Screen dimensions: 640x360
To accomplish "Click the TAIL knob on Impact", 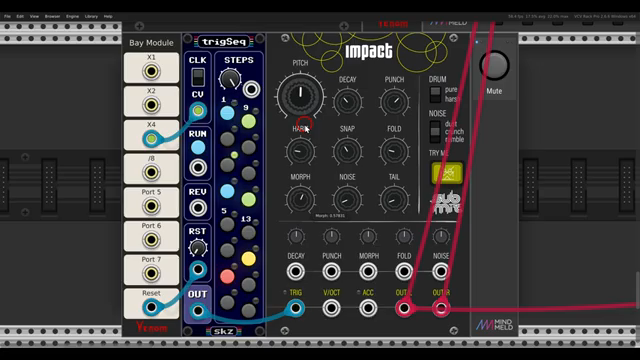I will [x=394, y=200].
